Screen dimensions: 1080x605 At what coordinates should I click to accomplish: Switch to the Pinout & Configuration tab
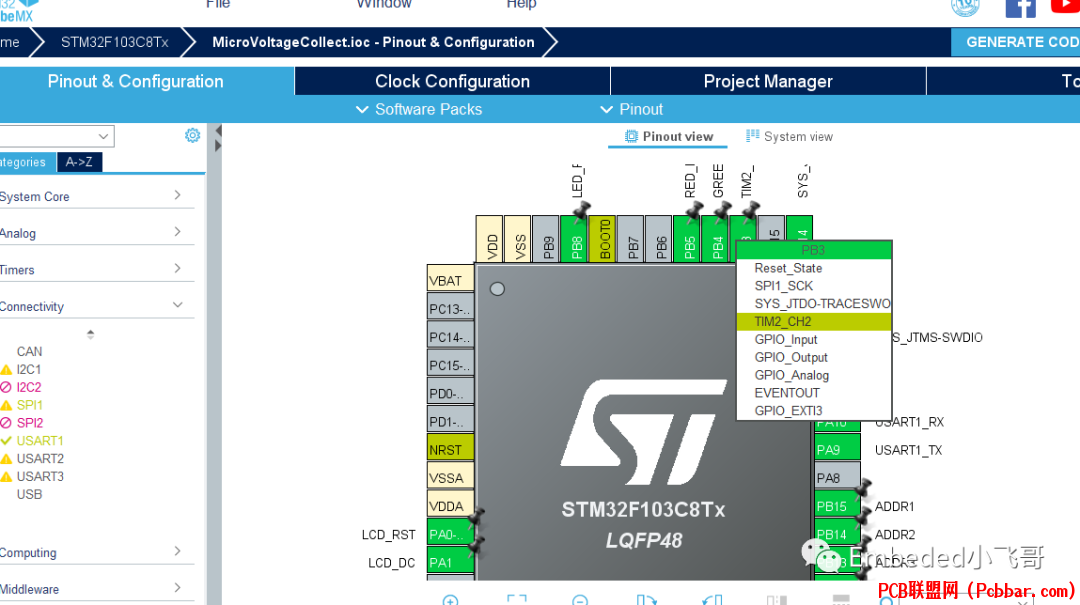pos(136,81)
